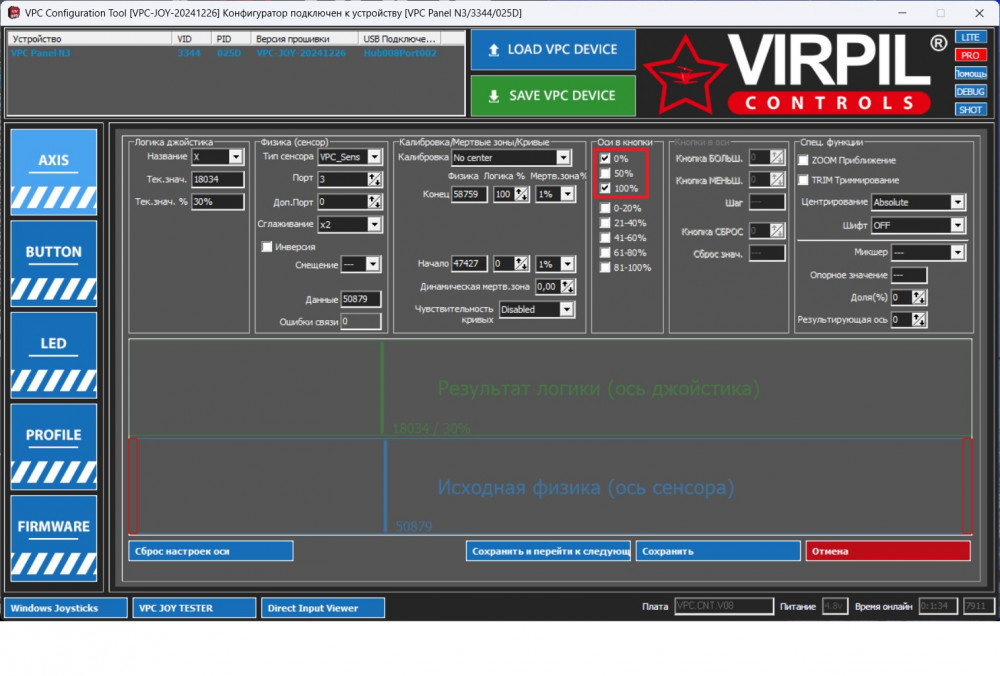Click the Тек.знач. field showing 18034
The image size is (1000, 676).
coord(217,179)
